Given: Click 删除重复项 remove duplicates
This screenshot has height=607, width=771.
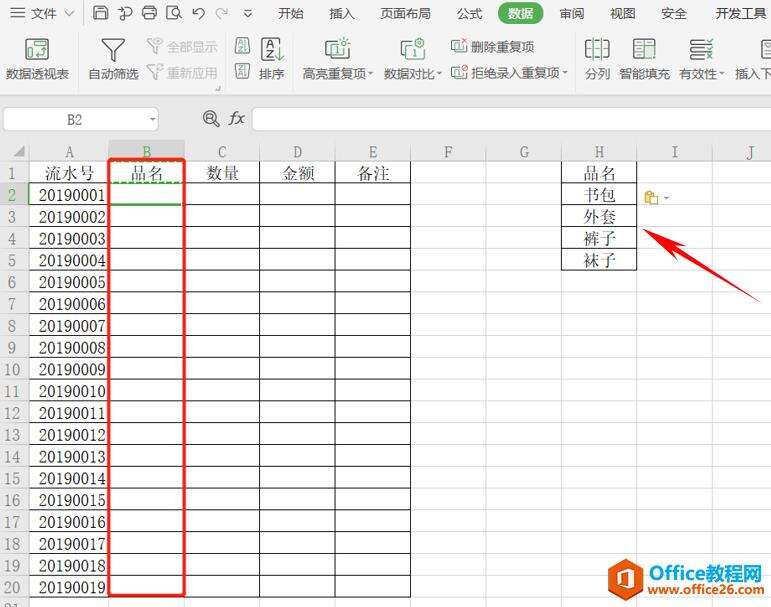Looking at the screenshot, I should (492, 47).
